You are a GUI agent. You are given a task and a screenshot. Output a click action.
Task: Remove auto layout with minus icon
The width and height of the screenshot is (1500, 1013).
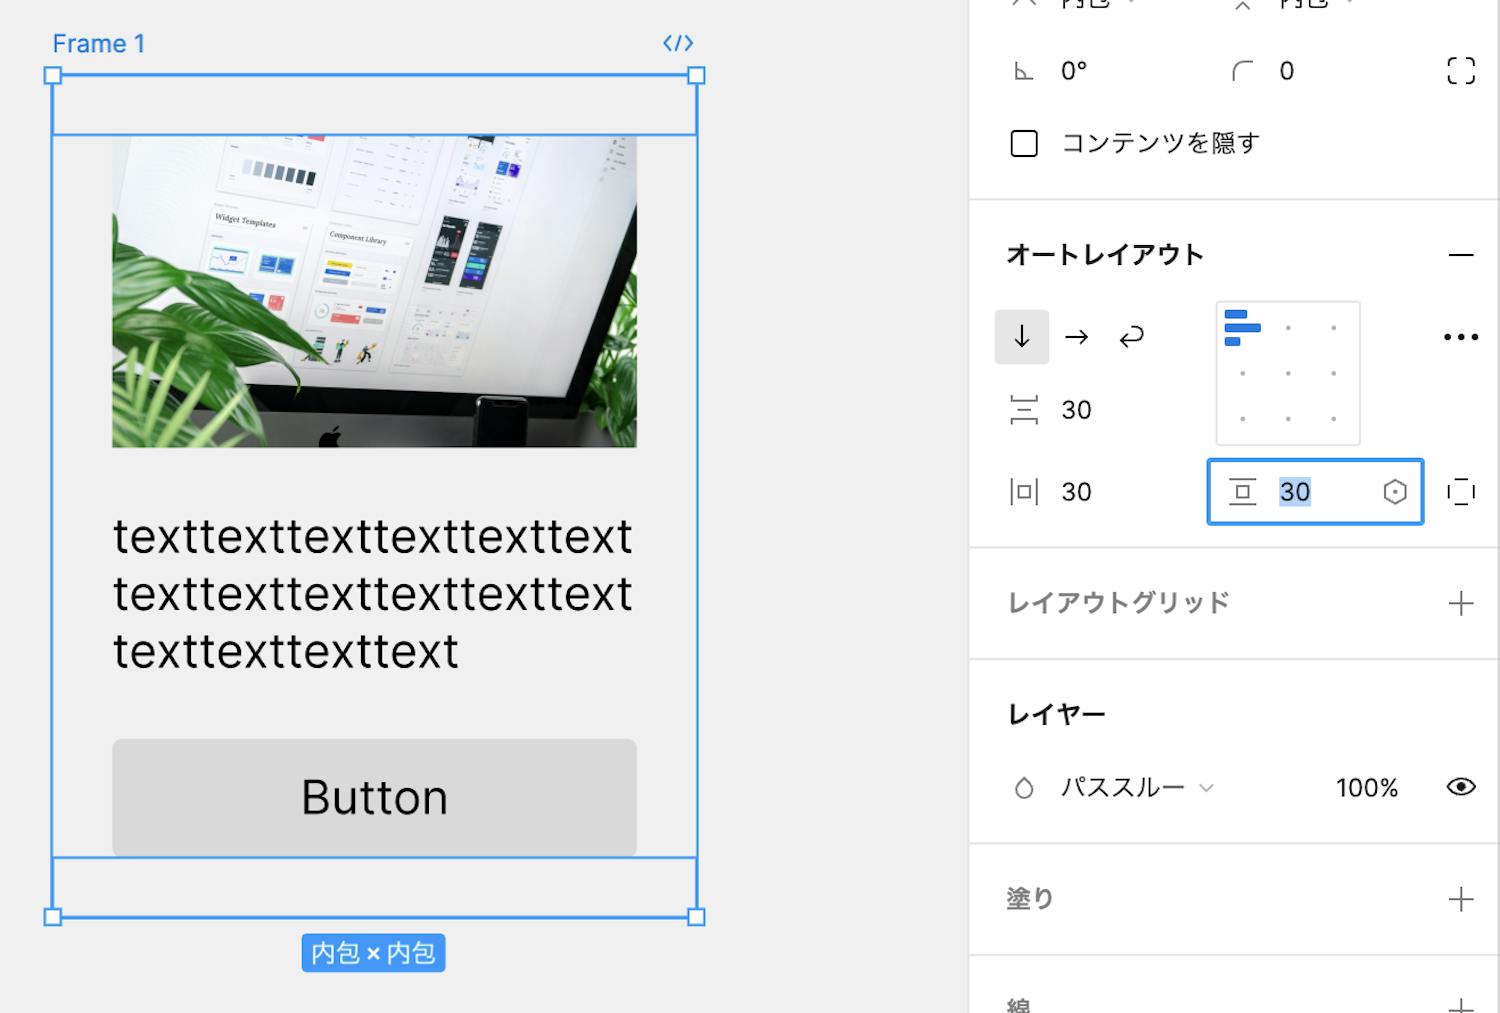pyautogui.click(x=1460, y=255)
